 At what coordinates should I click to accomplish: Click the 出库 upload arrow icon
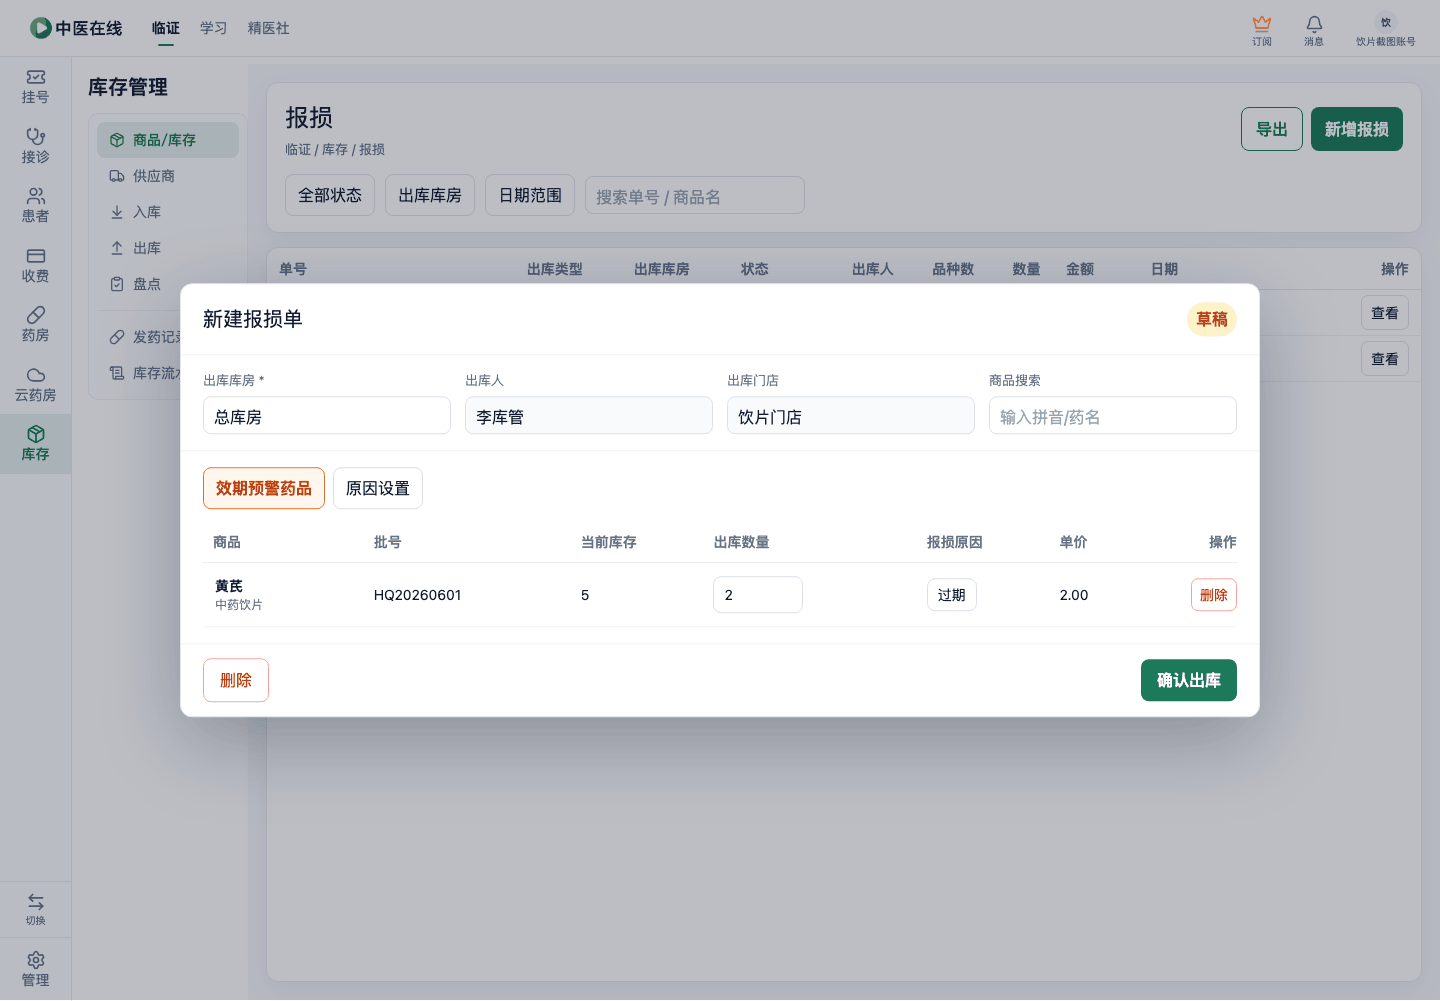tap(117, 248)
